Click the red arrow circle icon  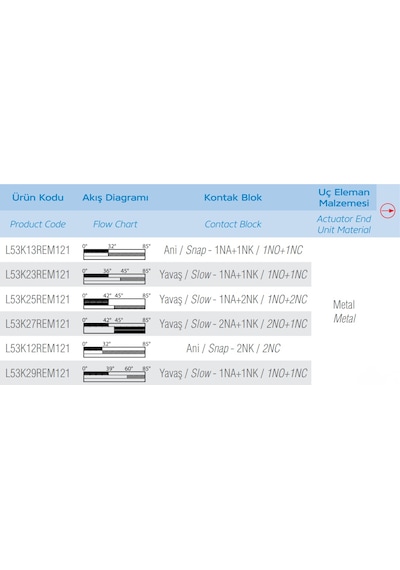[x=388, y=210]
